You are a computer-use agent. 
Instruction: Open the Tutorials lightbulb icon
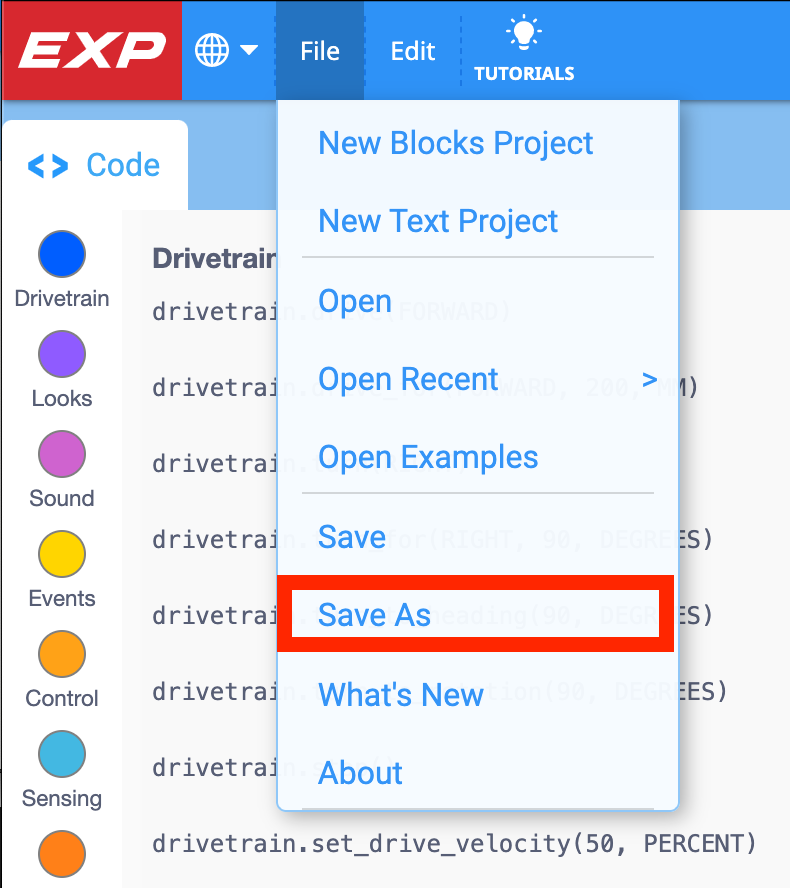coord(524,33)
